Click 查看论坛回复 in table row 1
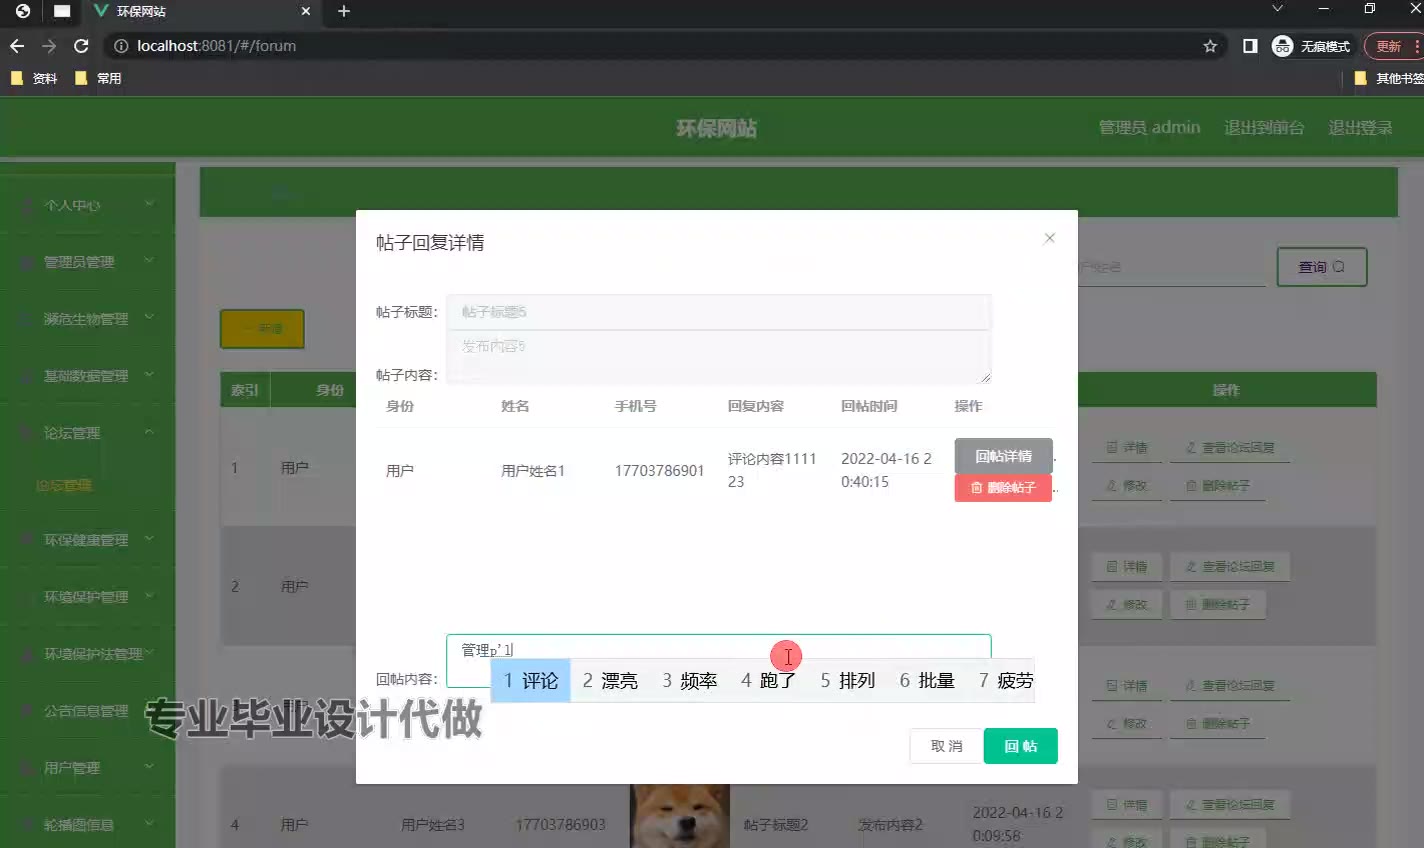 coord(1230,448)
